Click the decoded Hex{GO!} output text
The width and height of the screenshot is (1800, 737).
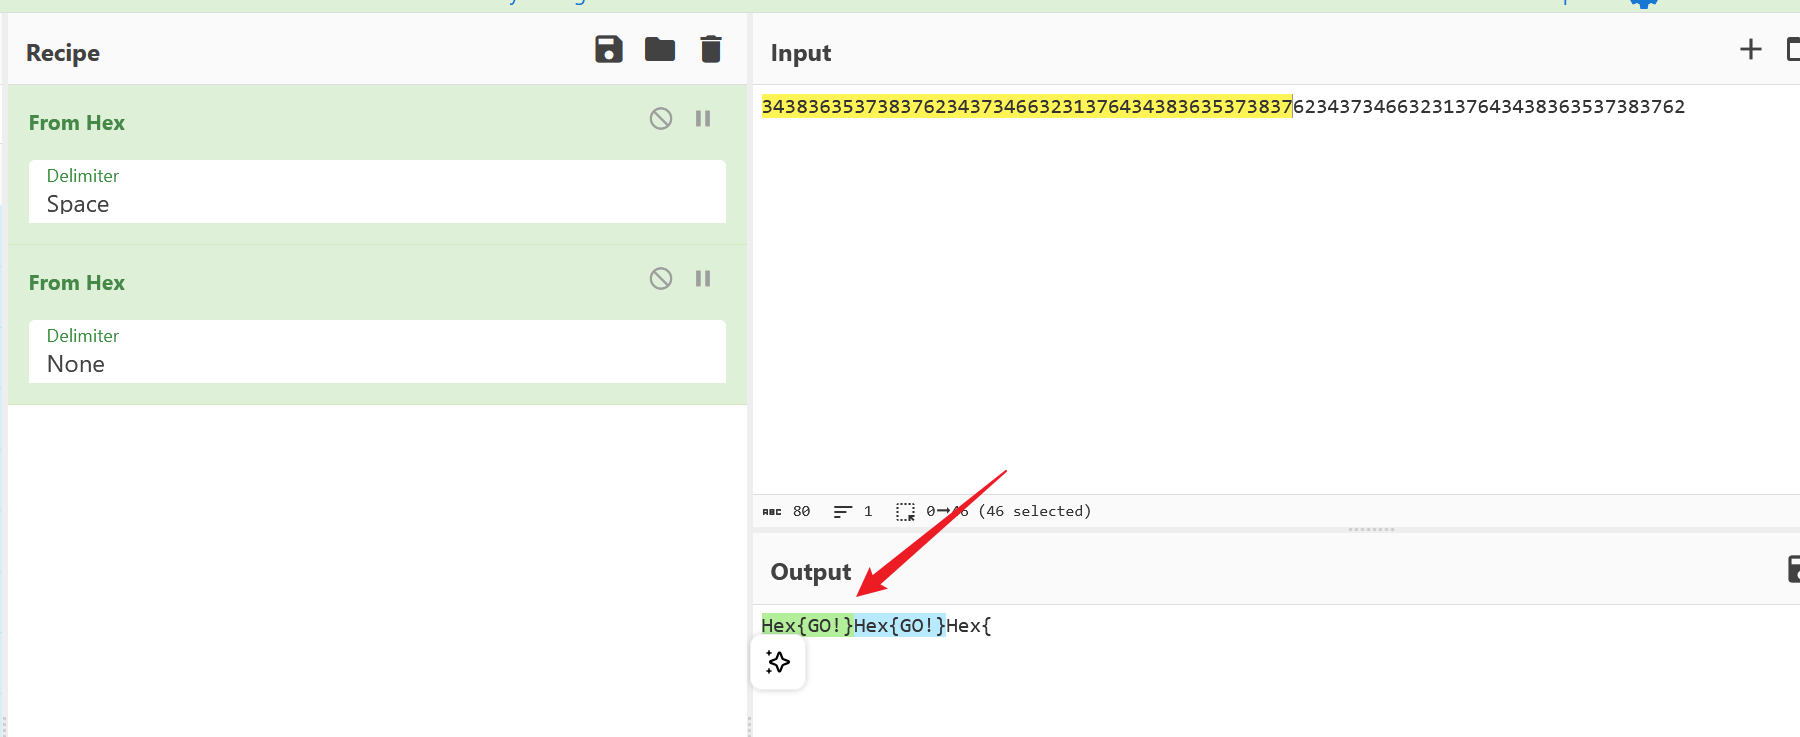pos(807,626)
